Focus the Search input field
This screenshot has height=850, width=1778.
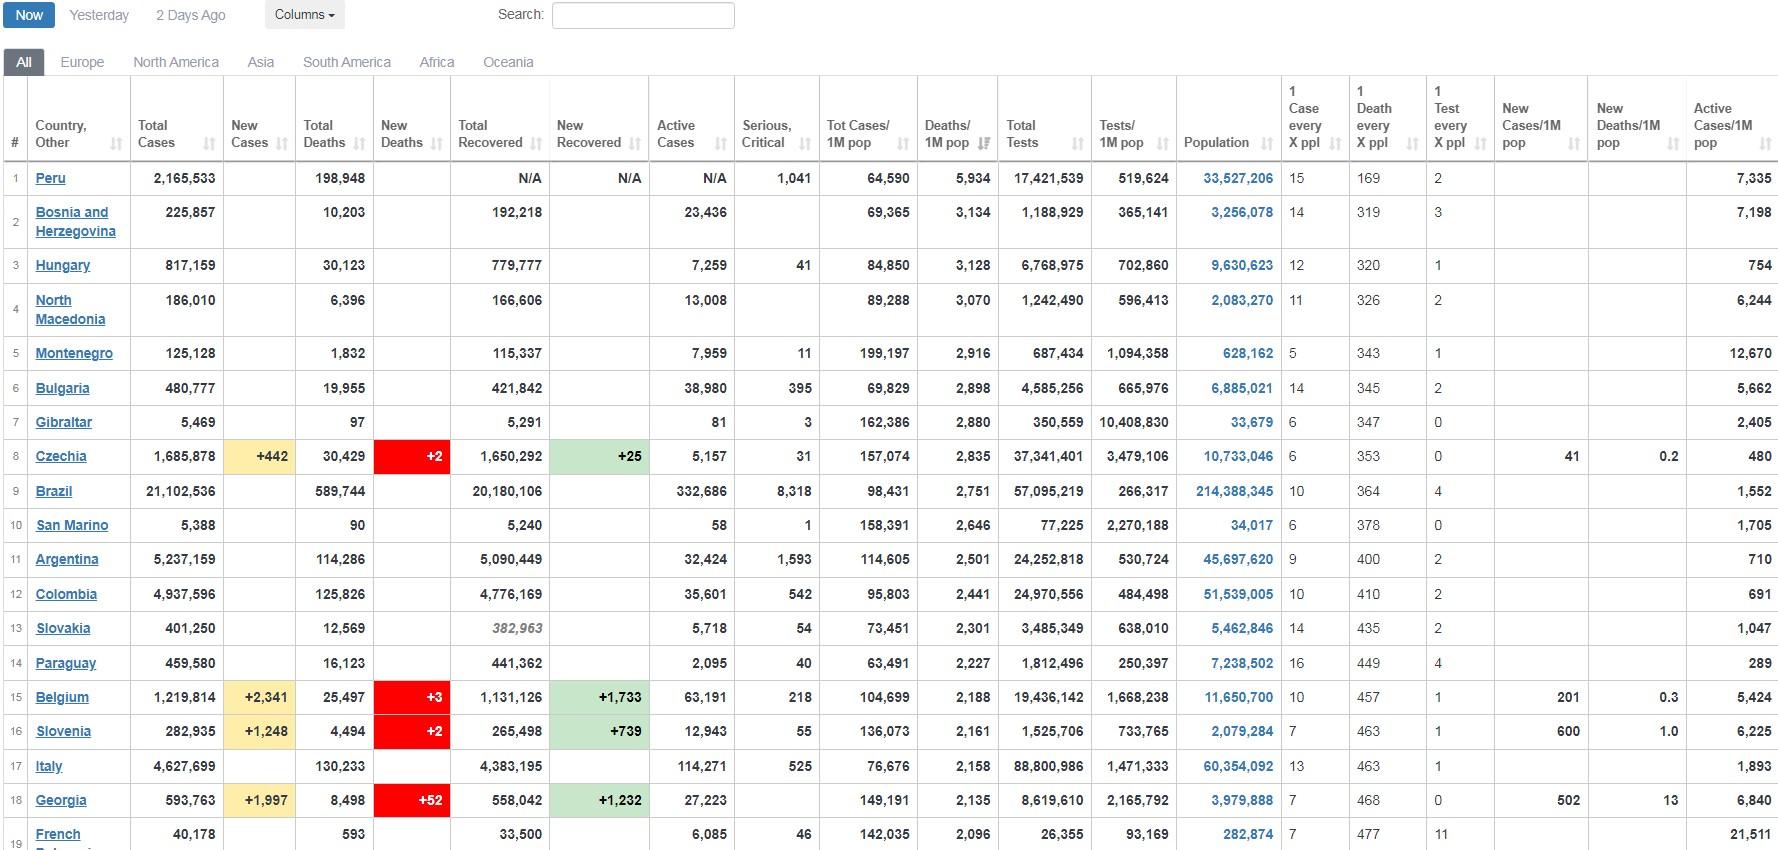(643, 15)
